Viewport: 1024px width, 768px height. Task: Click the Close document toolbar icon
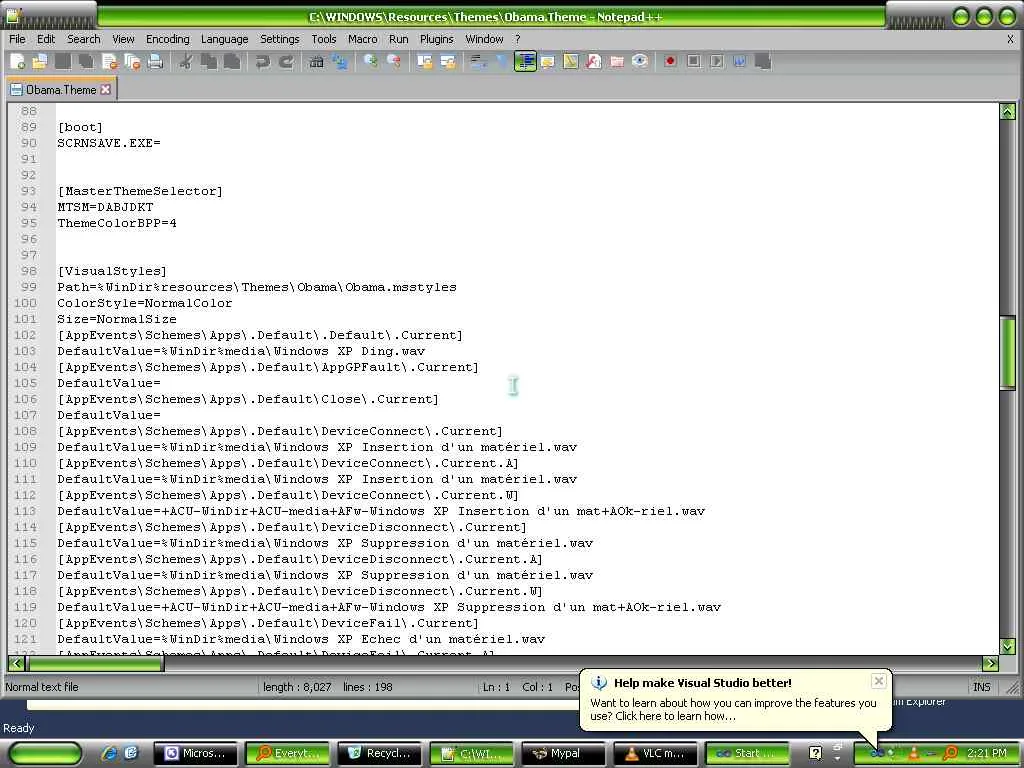pos(109,61)
